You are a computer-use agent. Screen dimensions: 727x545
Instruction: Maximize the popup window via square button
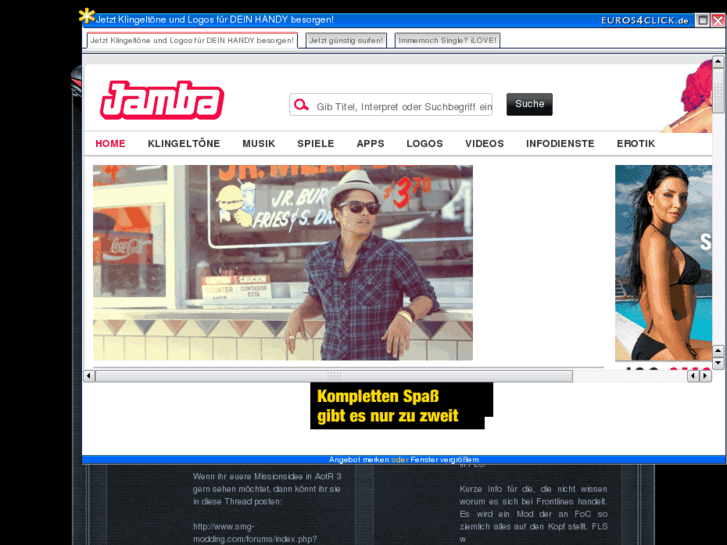pyautogui.click(x=703, y=20)
